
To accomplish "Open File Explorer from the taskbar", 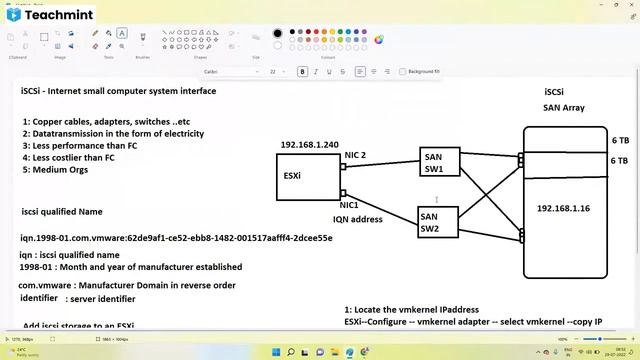I will tap(335, 352).
